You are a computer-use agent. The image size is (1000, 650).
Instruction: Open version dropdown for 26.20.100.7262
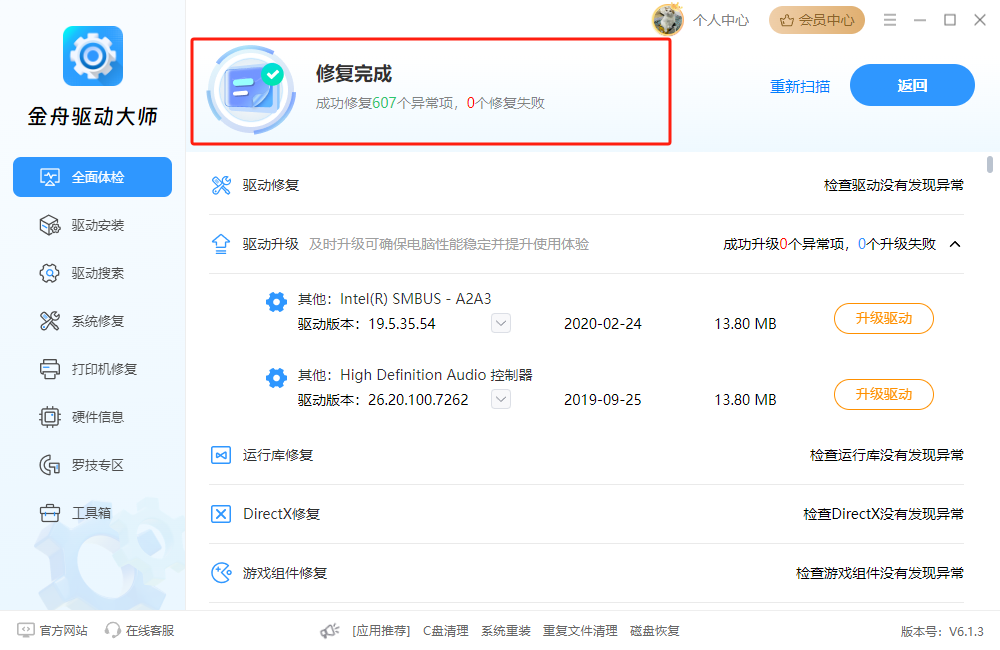(501, 399)
